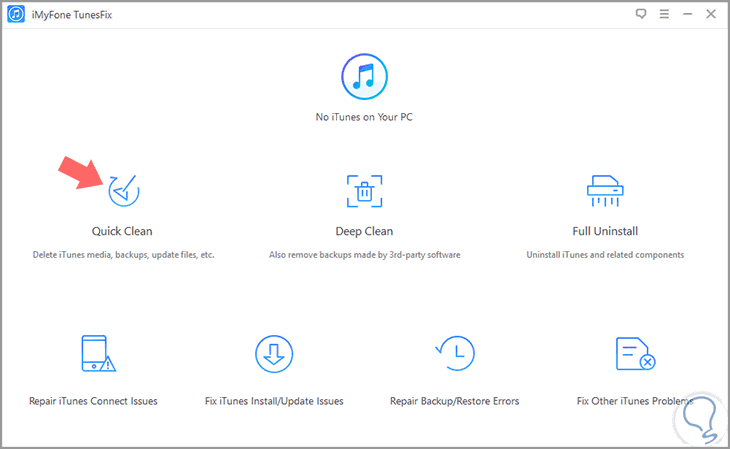The height and width of the screenshot is (449, 730).
Task: Open the Deep Clean trash icon
Action: pyautogui.click(x=365, y=191)
